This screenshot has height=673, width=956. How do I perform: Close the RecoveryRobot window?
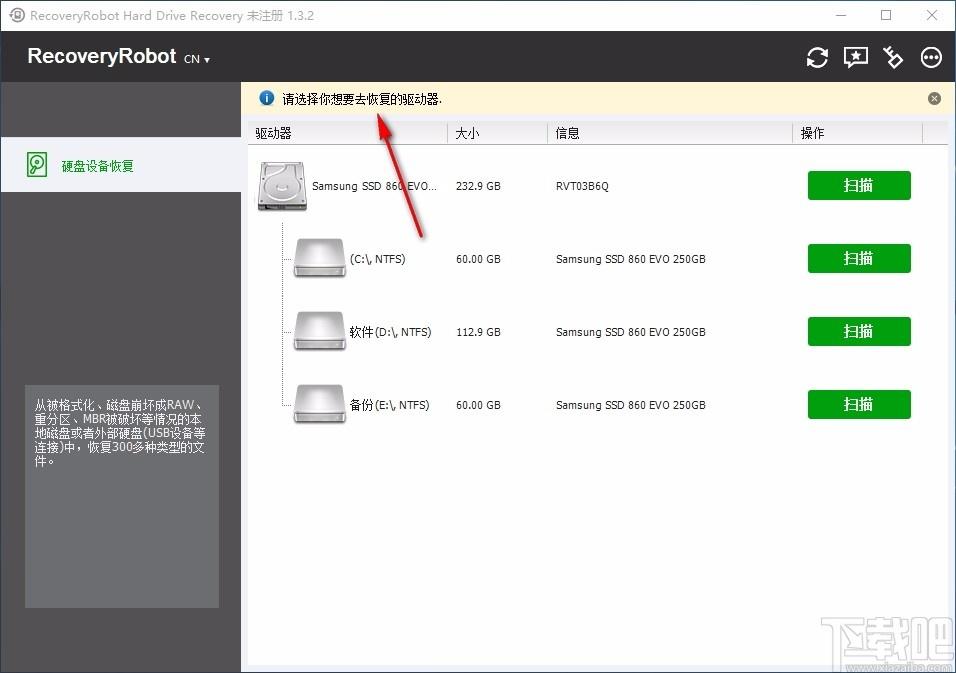coord(932,15)
